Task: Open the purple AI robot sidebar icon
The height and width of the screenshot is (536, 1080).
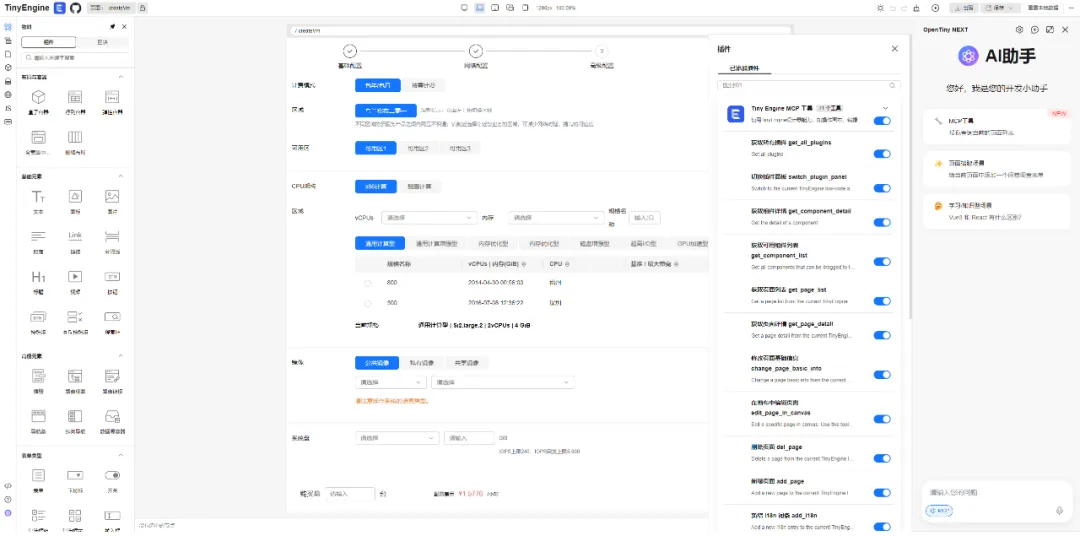Action: (x=8, y=513)
